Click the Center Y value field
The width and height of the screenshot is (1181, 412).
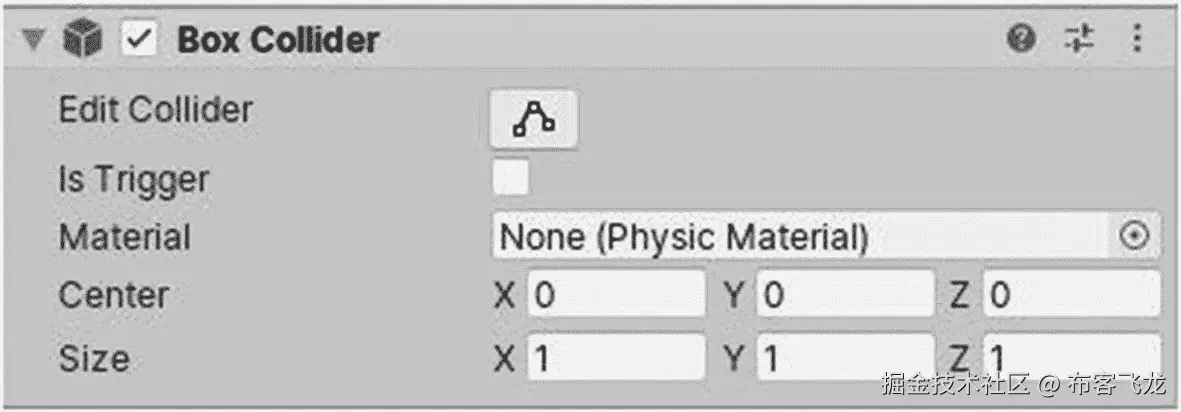(845, 294)
